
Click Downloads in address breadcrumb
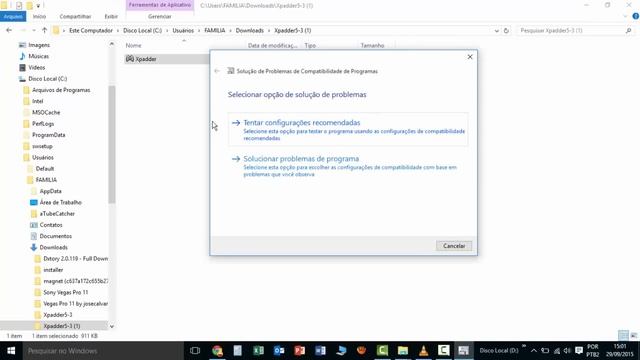click(x=249, y=31)
